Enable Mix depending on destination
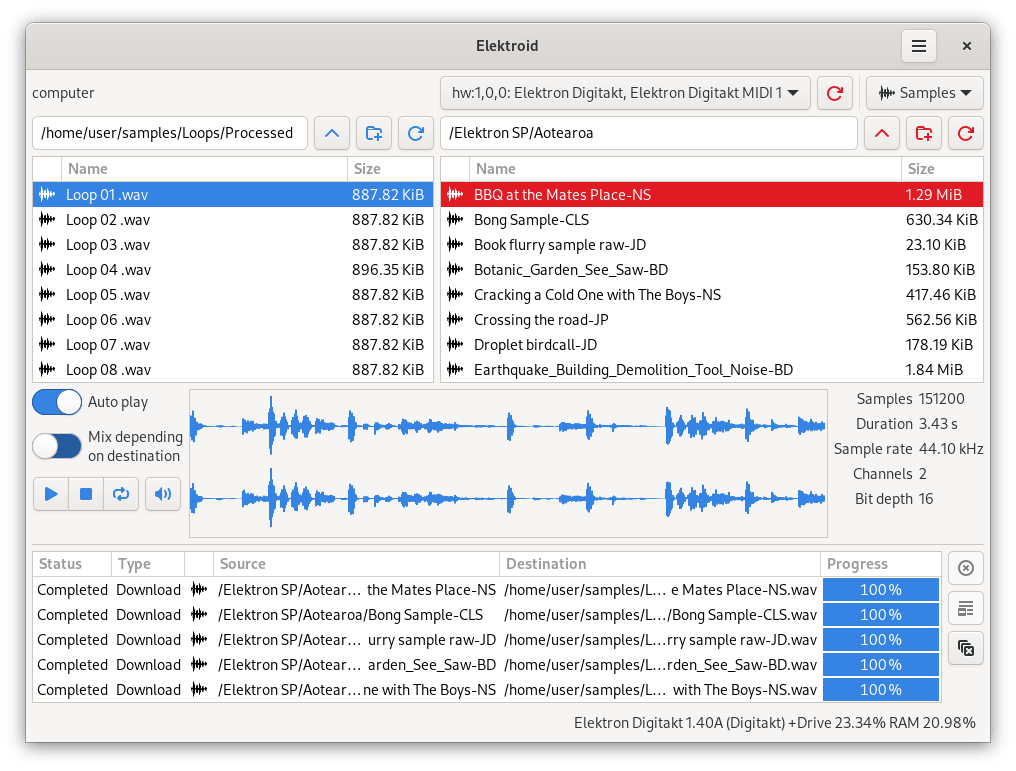The image size is (1016, 771). click(x=57, y=446)
